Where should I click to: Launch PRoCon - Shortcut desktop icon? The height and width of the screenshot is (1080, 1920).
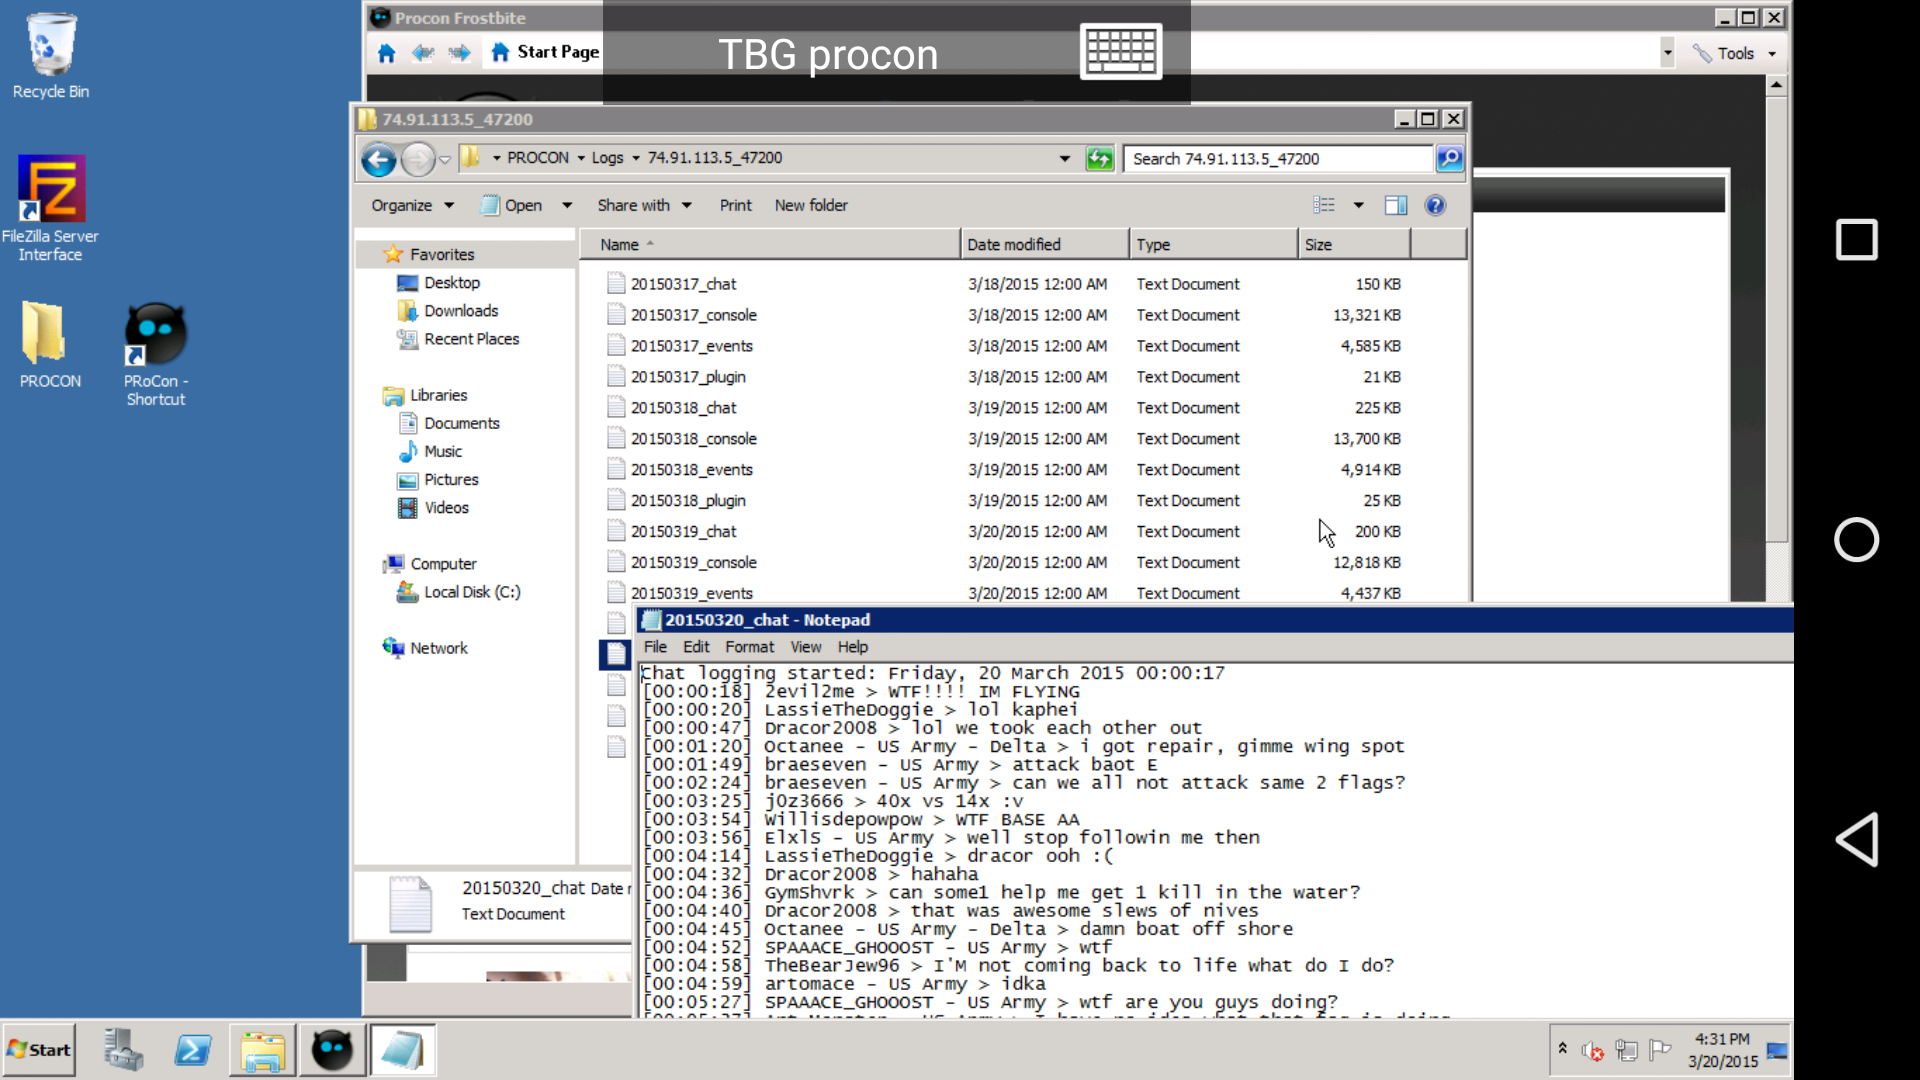[x=156, y=354]
